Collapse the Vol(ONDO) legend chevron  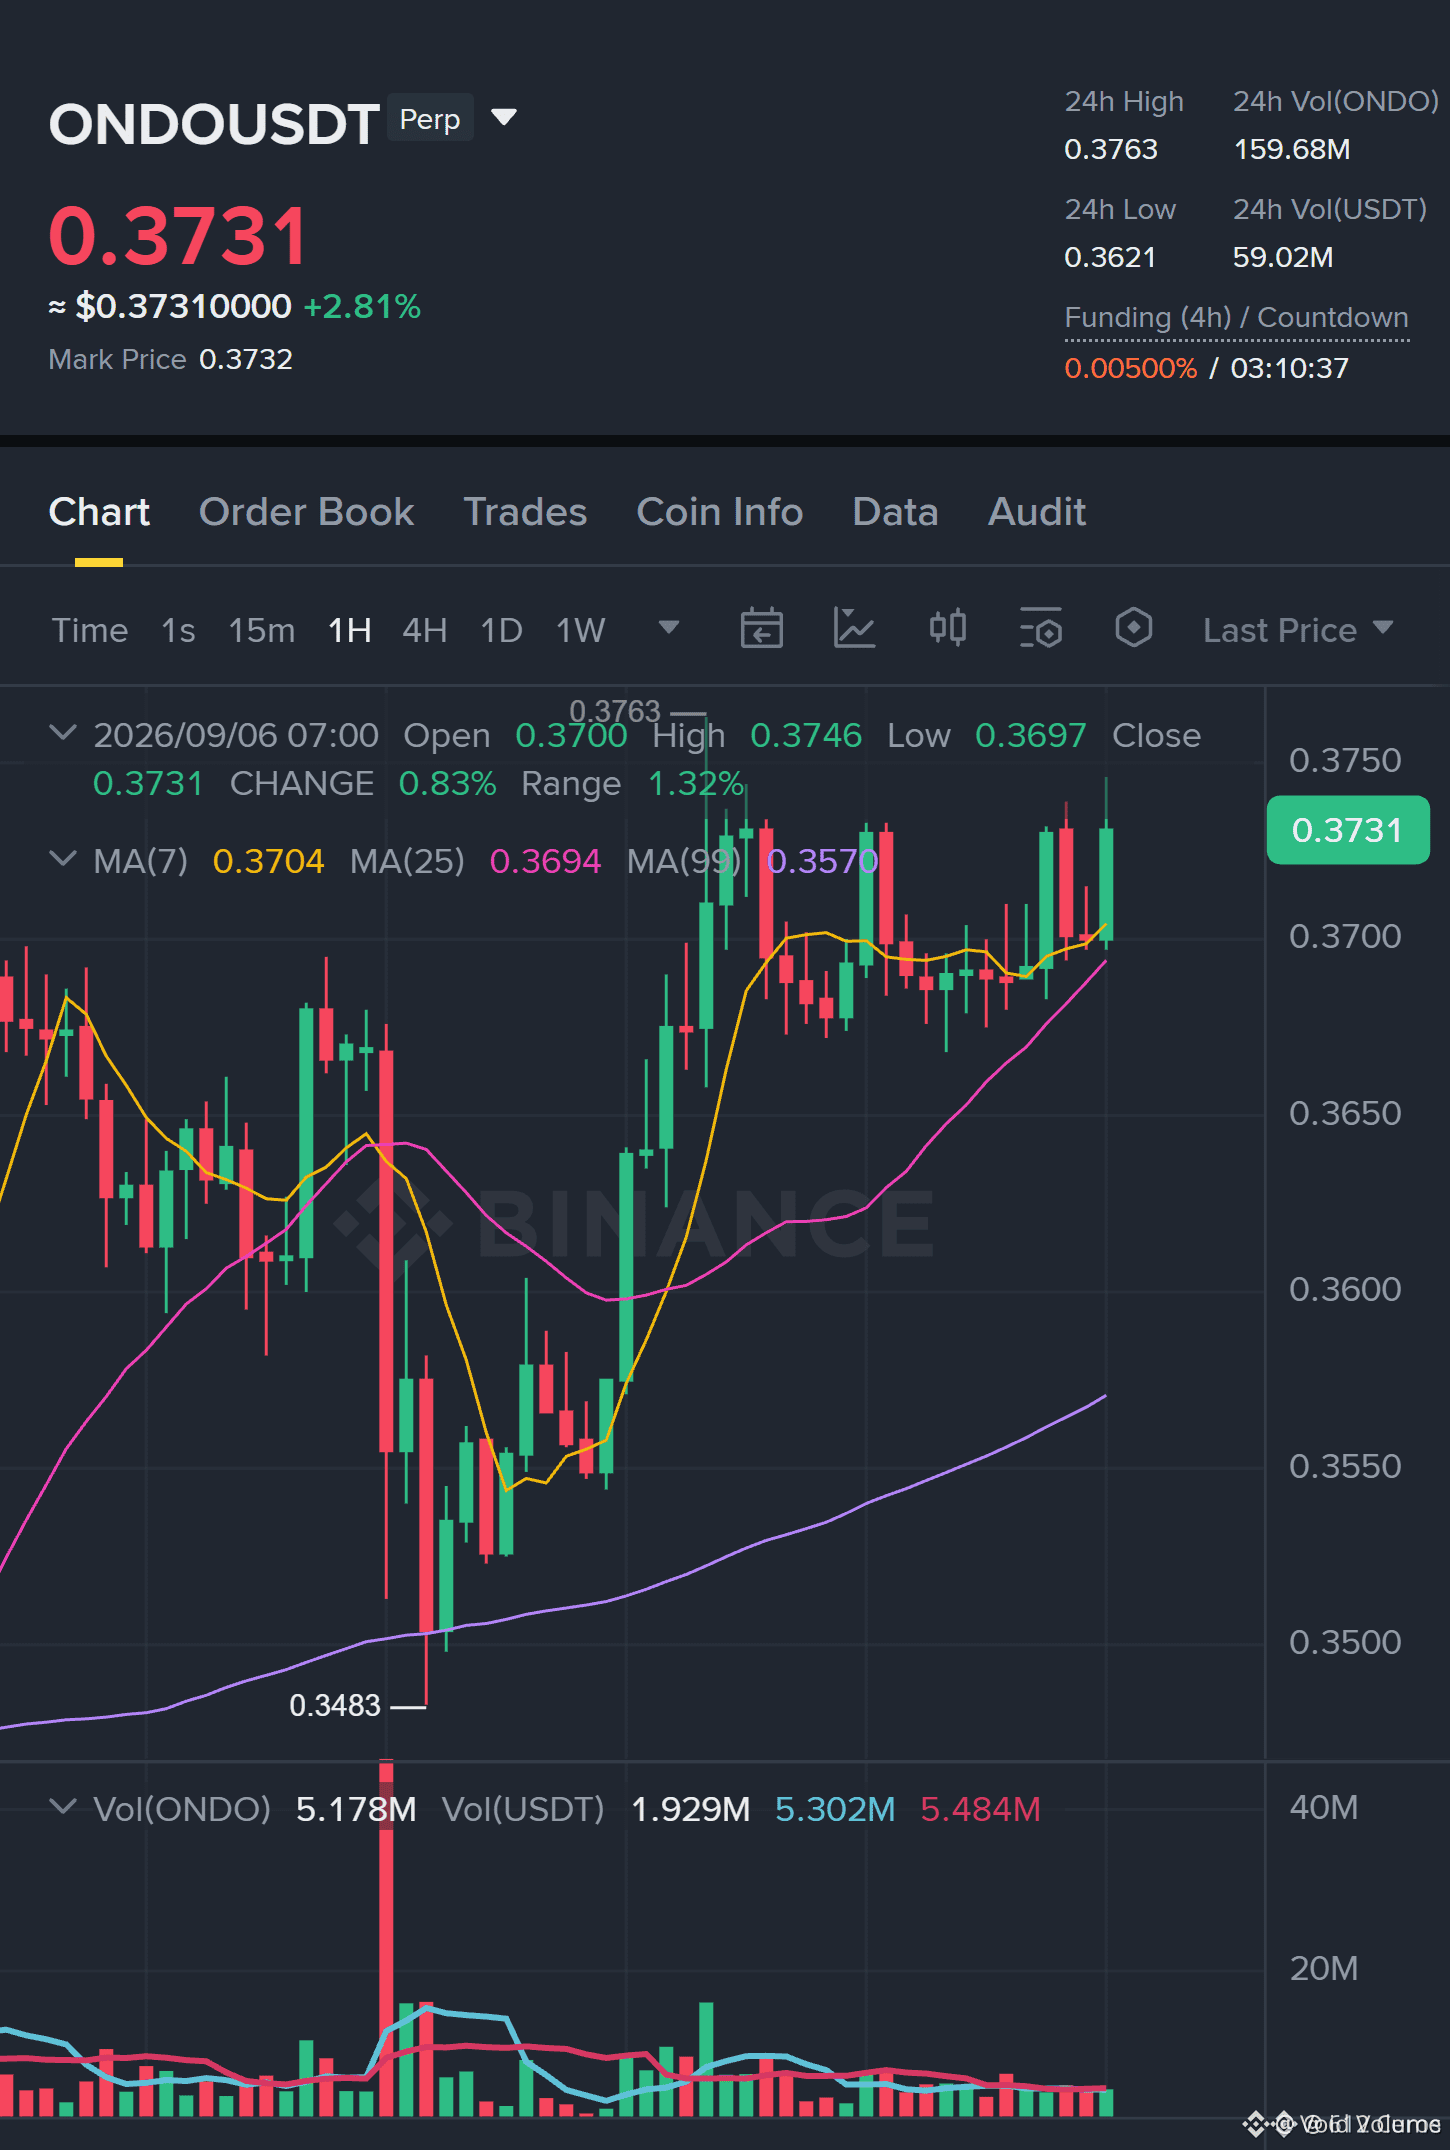point(62,1807)
